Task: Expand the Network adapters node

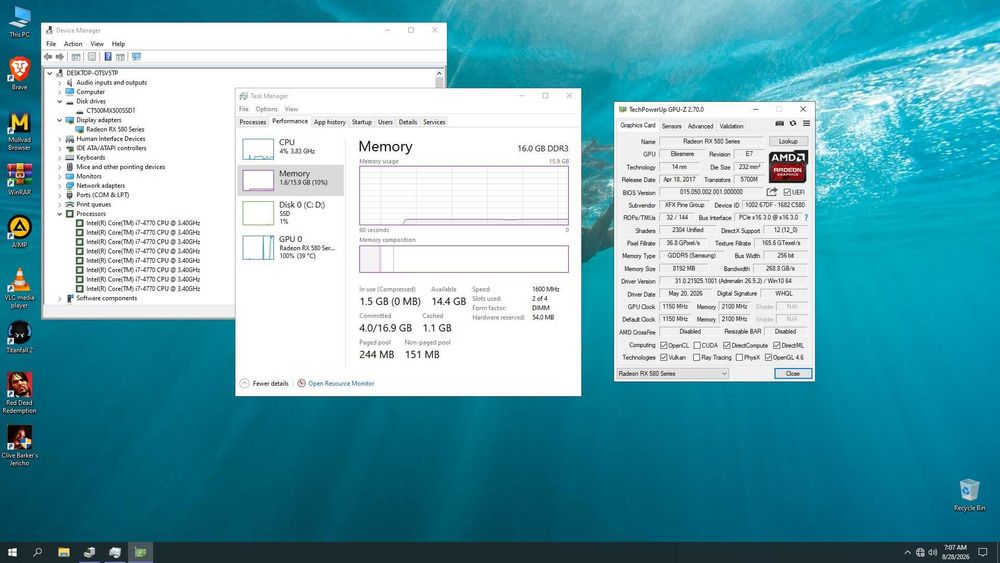Action: pos(60,186)
